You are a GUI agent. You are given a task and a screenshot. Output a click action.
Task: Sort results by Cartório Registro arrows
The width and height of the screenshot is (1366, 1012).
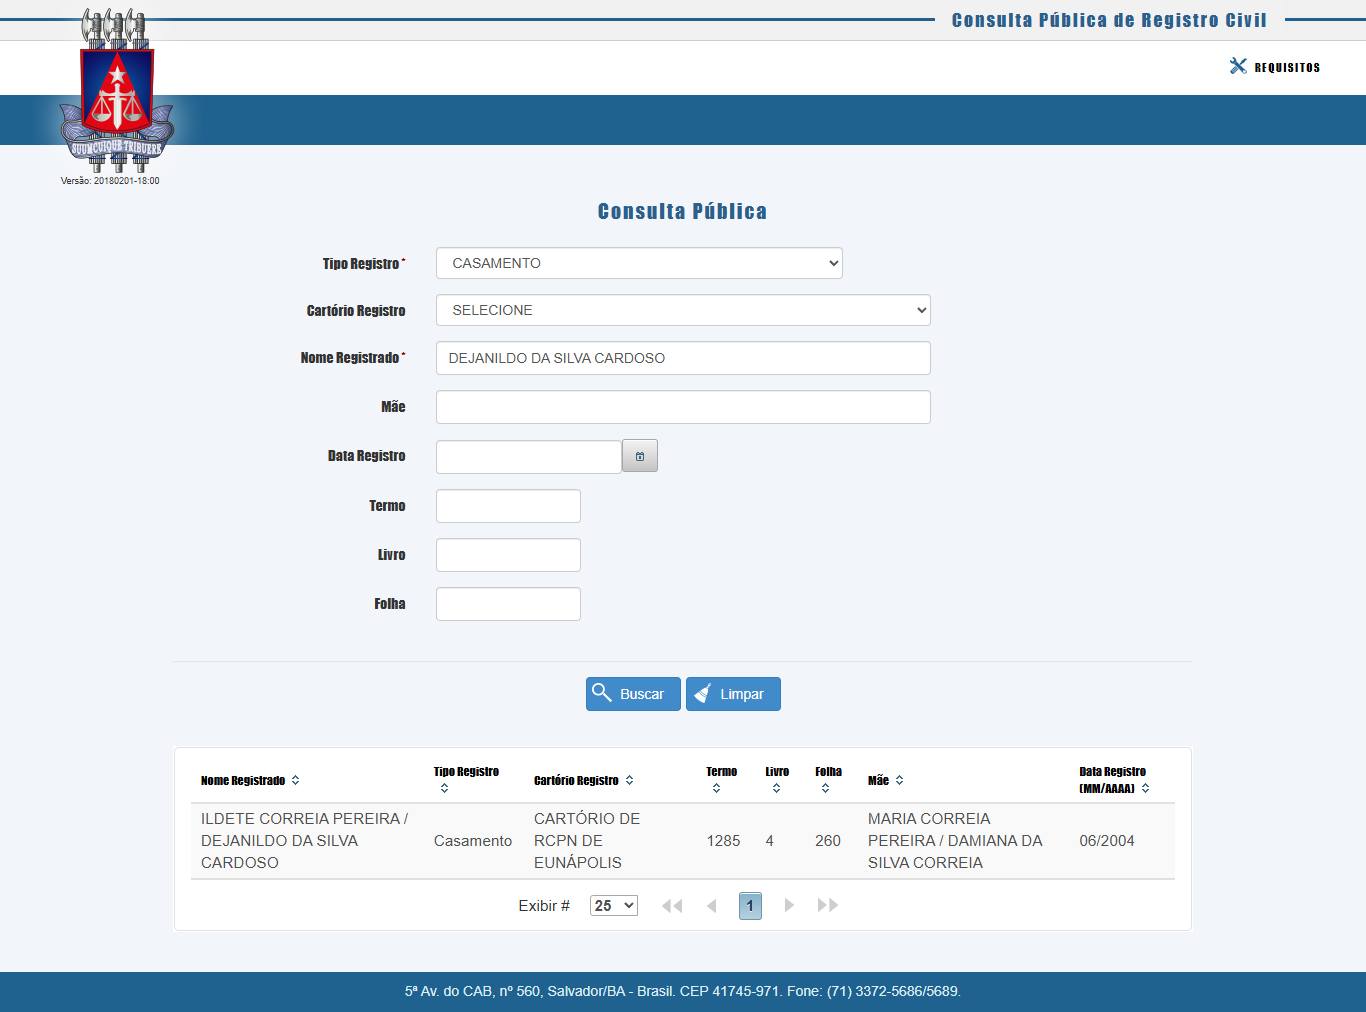pos(629,780)
